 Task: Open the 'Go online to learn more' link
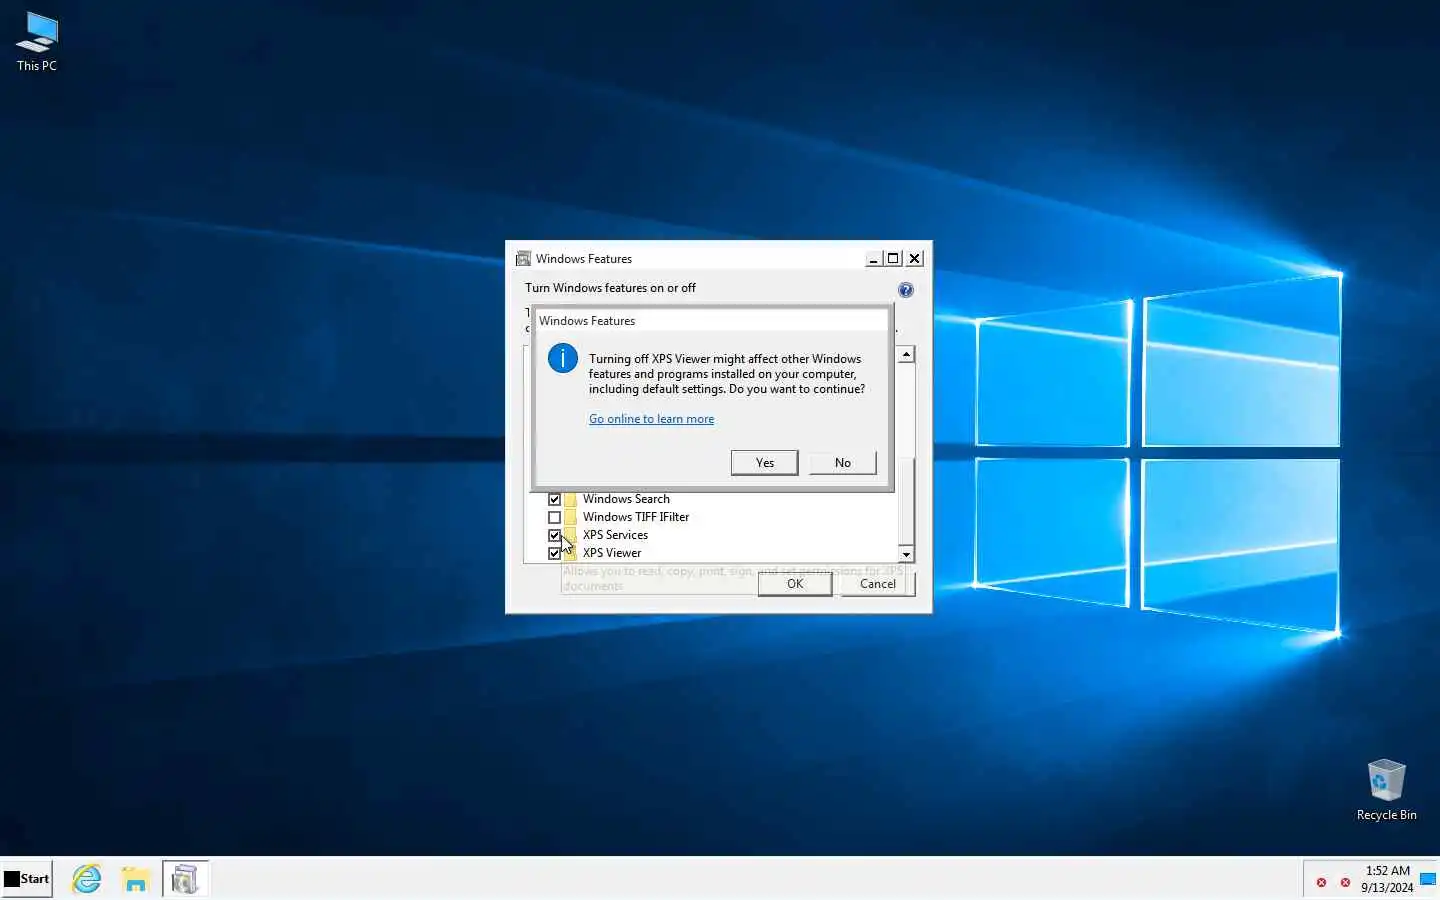tap(651, 419)
